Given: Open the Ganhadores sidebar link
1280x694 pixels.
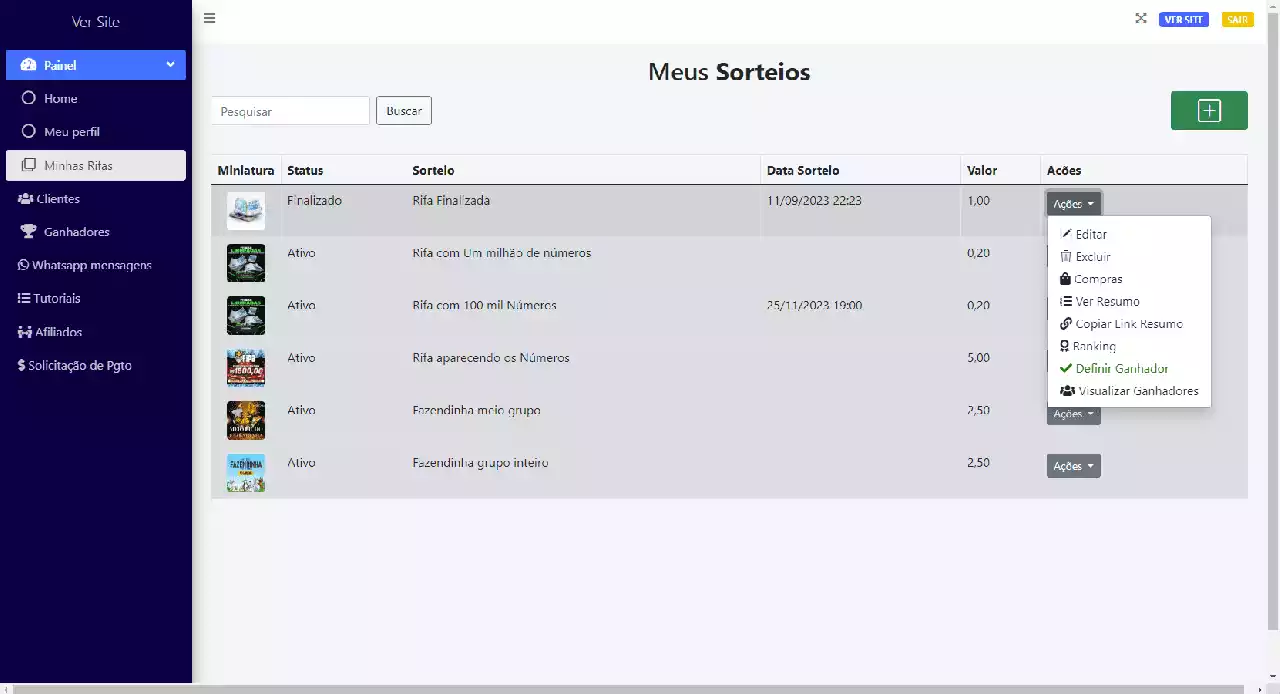Looking at the screenshot, I should coord(96,231).
